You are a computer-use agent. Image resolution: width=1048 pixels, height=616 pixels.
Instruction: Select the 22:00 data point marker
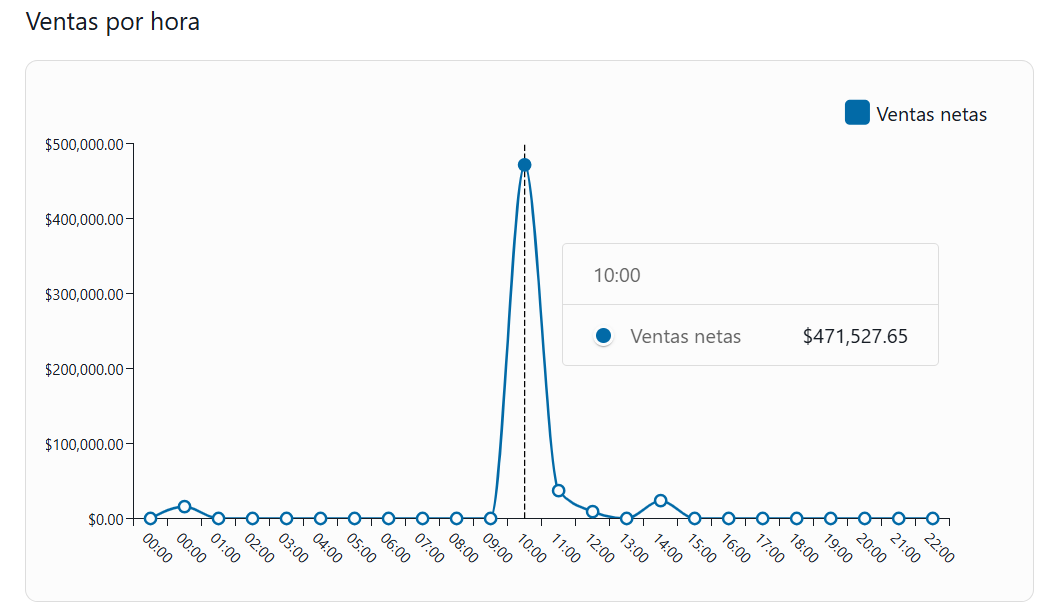coord(933,519)
